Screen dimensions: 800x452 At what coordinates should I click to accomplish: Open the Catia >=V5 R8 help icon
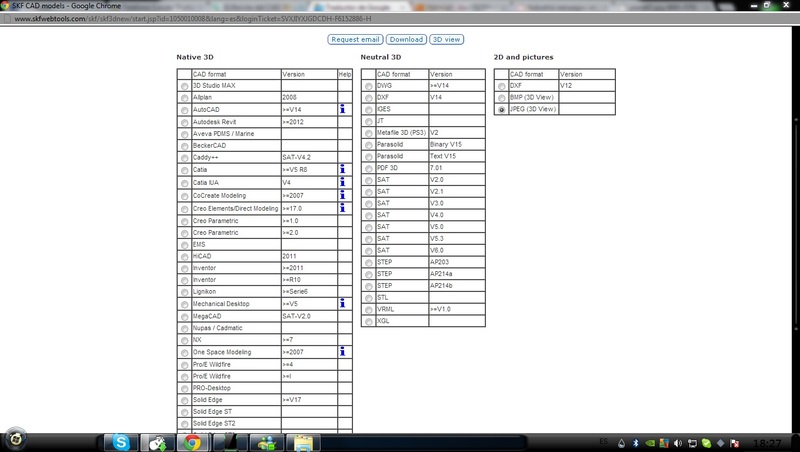tap(342, 169)
